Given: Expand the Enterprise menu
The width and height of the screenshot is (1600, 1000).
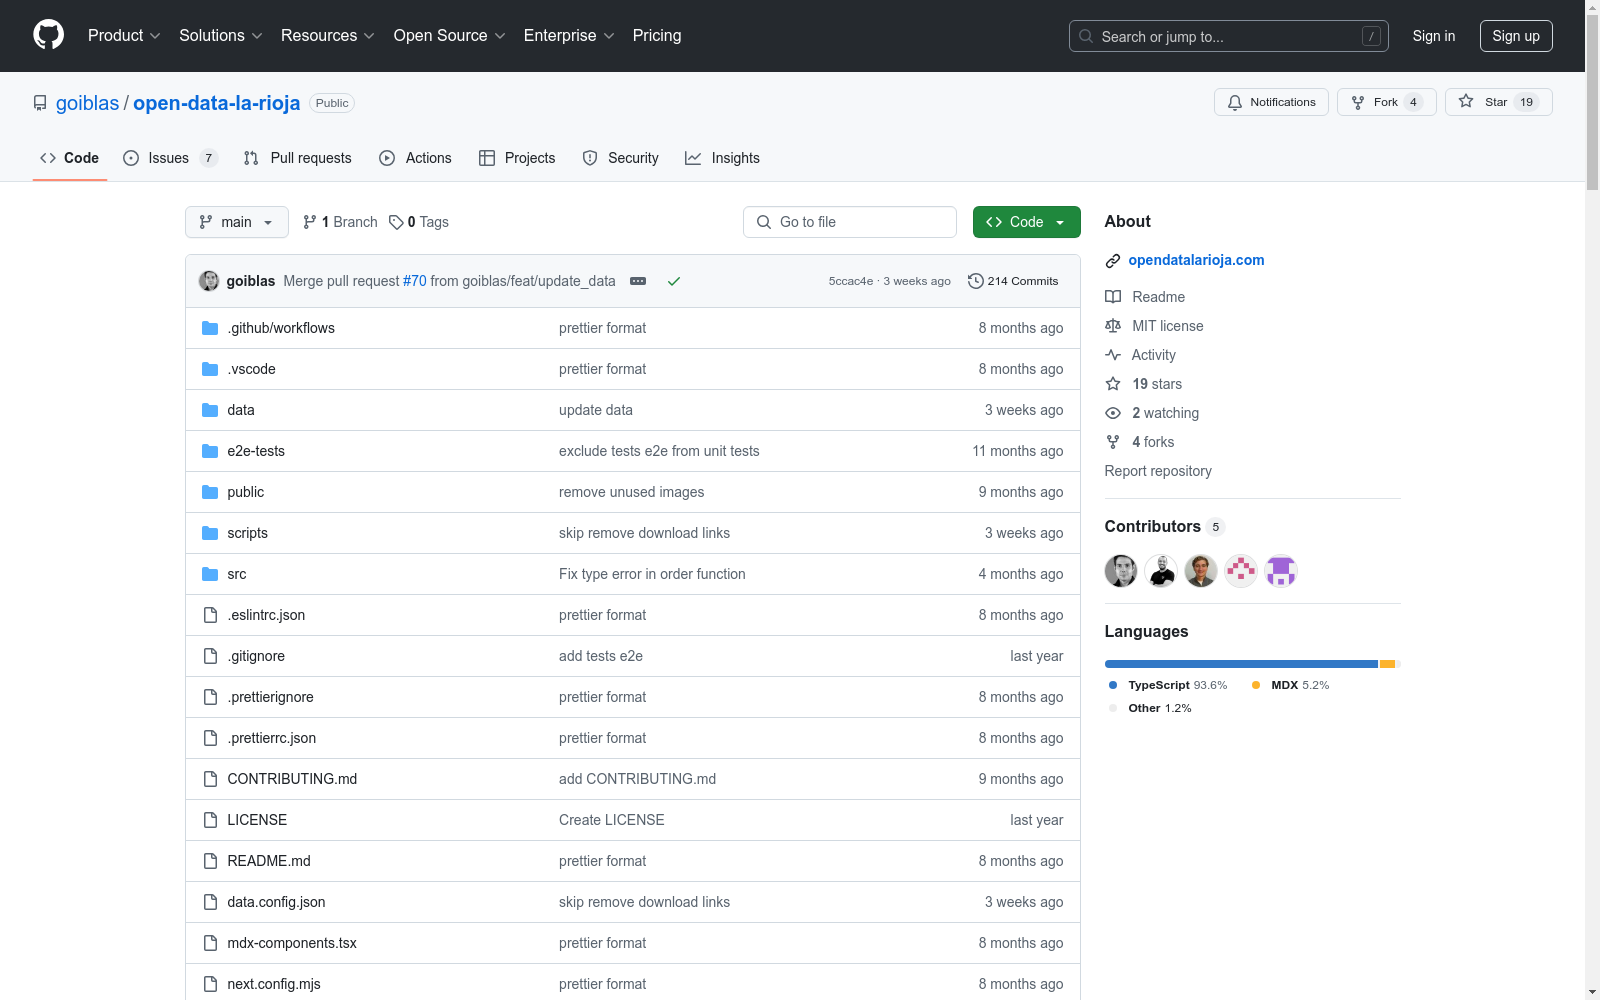Looking at the screenshot, I should click(x=569, y=36).
